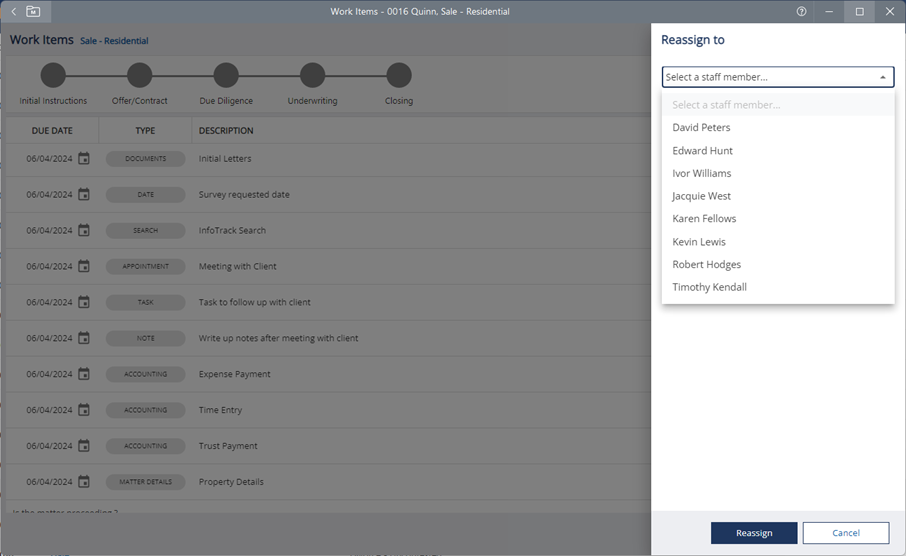Select David Peters from staff list
The width and height of the screenshot is (906, 556).
[x=701, y=128]
